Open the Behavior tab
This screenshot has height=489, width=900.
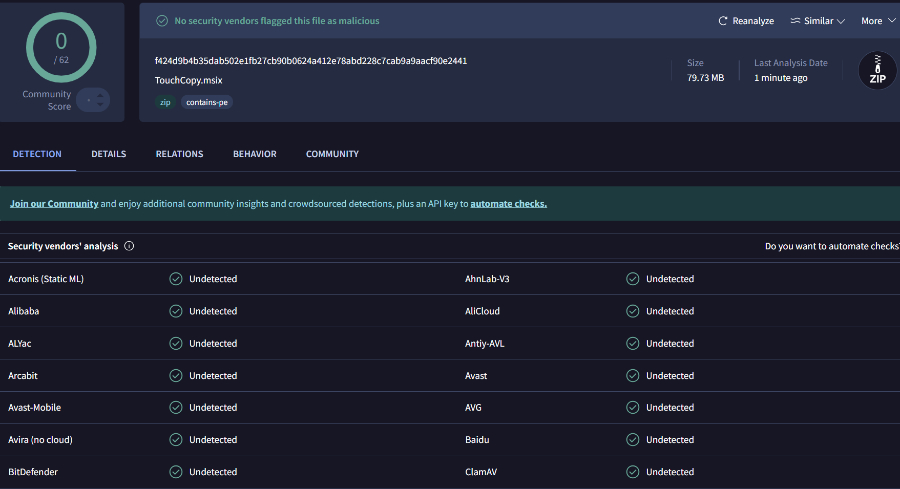tap(255, 154)
